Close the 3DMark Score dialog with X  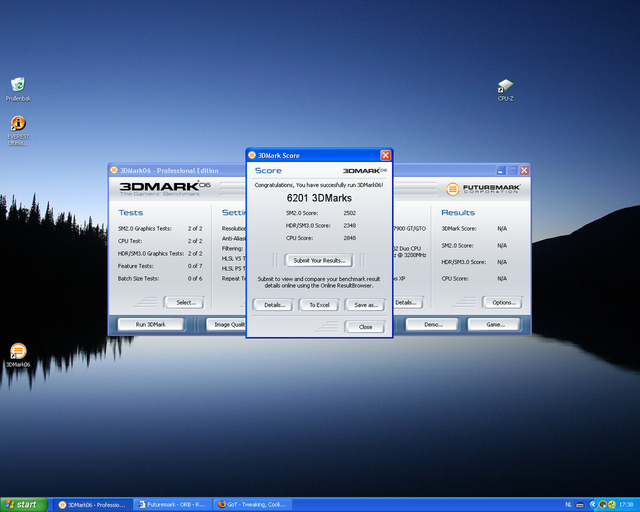tap(385, 155)
